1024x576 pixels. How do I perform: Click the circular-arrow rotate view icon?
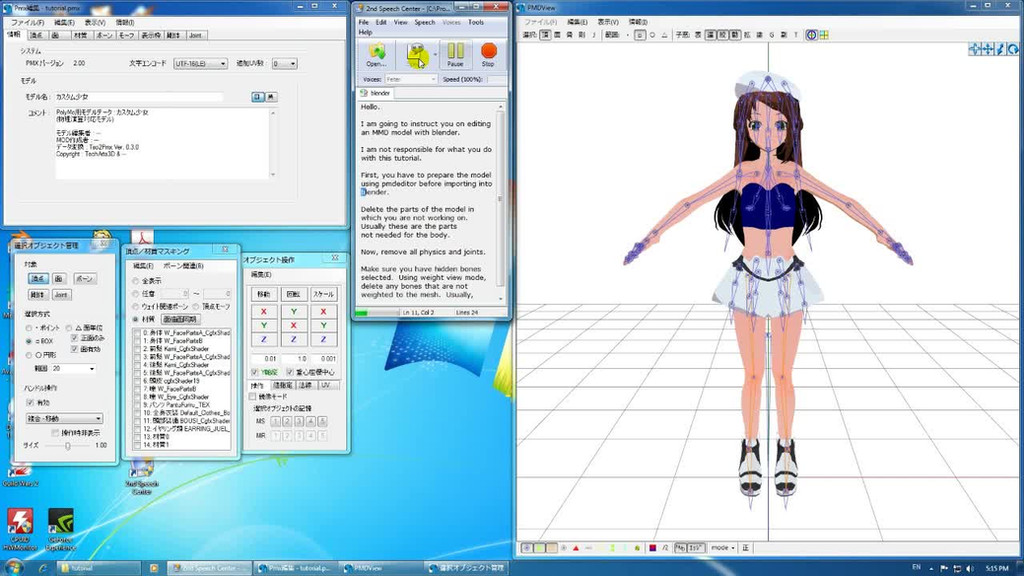coord(1013,49)
